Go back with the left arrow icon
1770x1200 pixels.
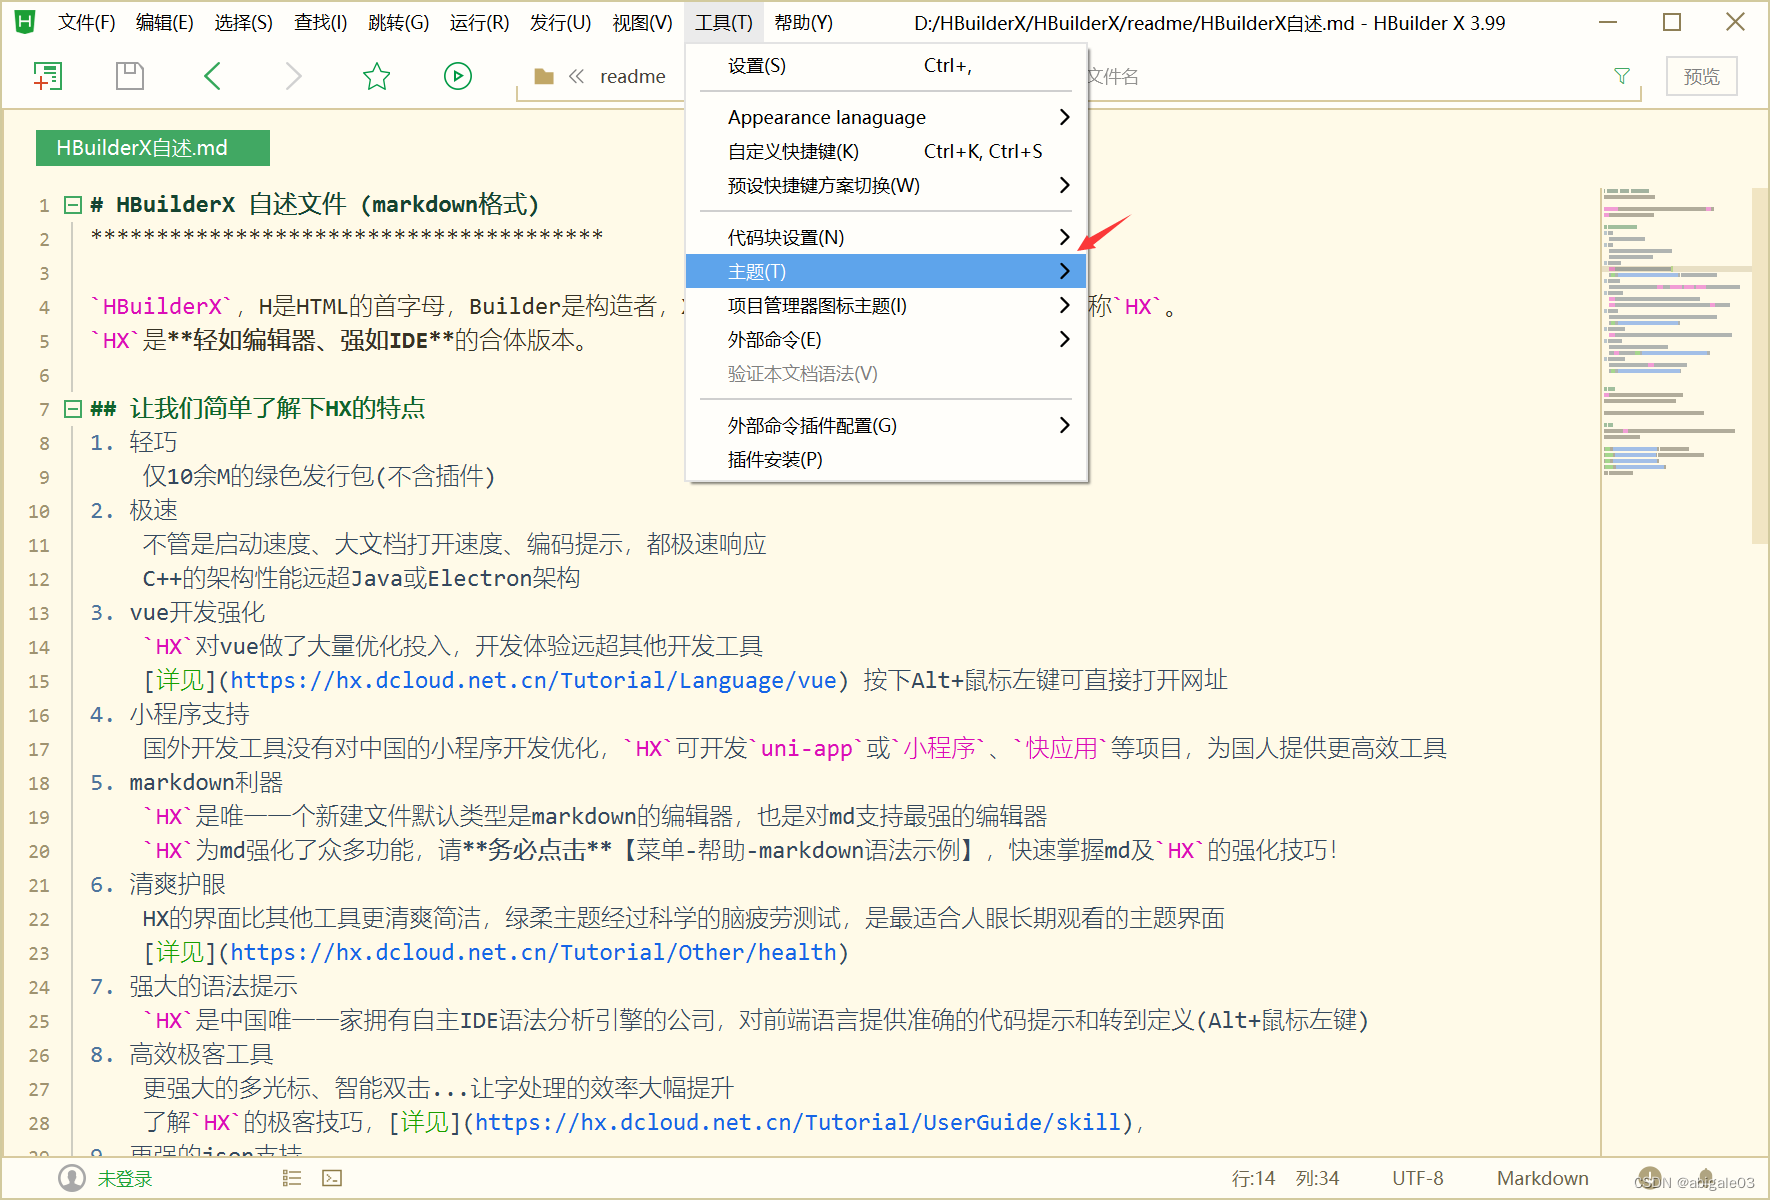point(212,76)
